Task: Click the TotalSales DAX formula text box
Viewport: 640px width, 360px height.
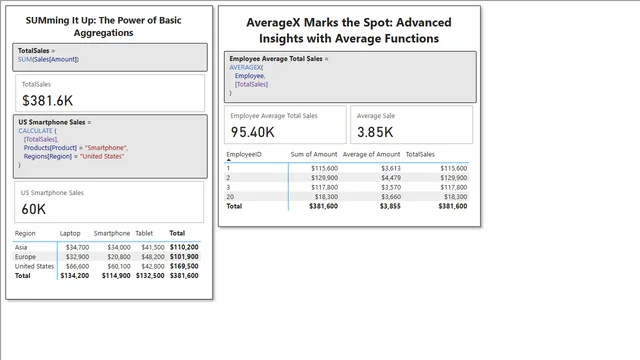Action: [110, 57]
